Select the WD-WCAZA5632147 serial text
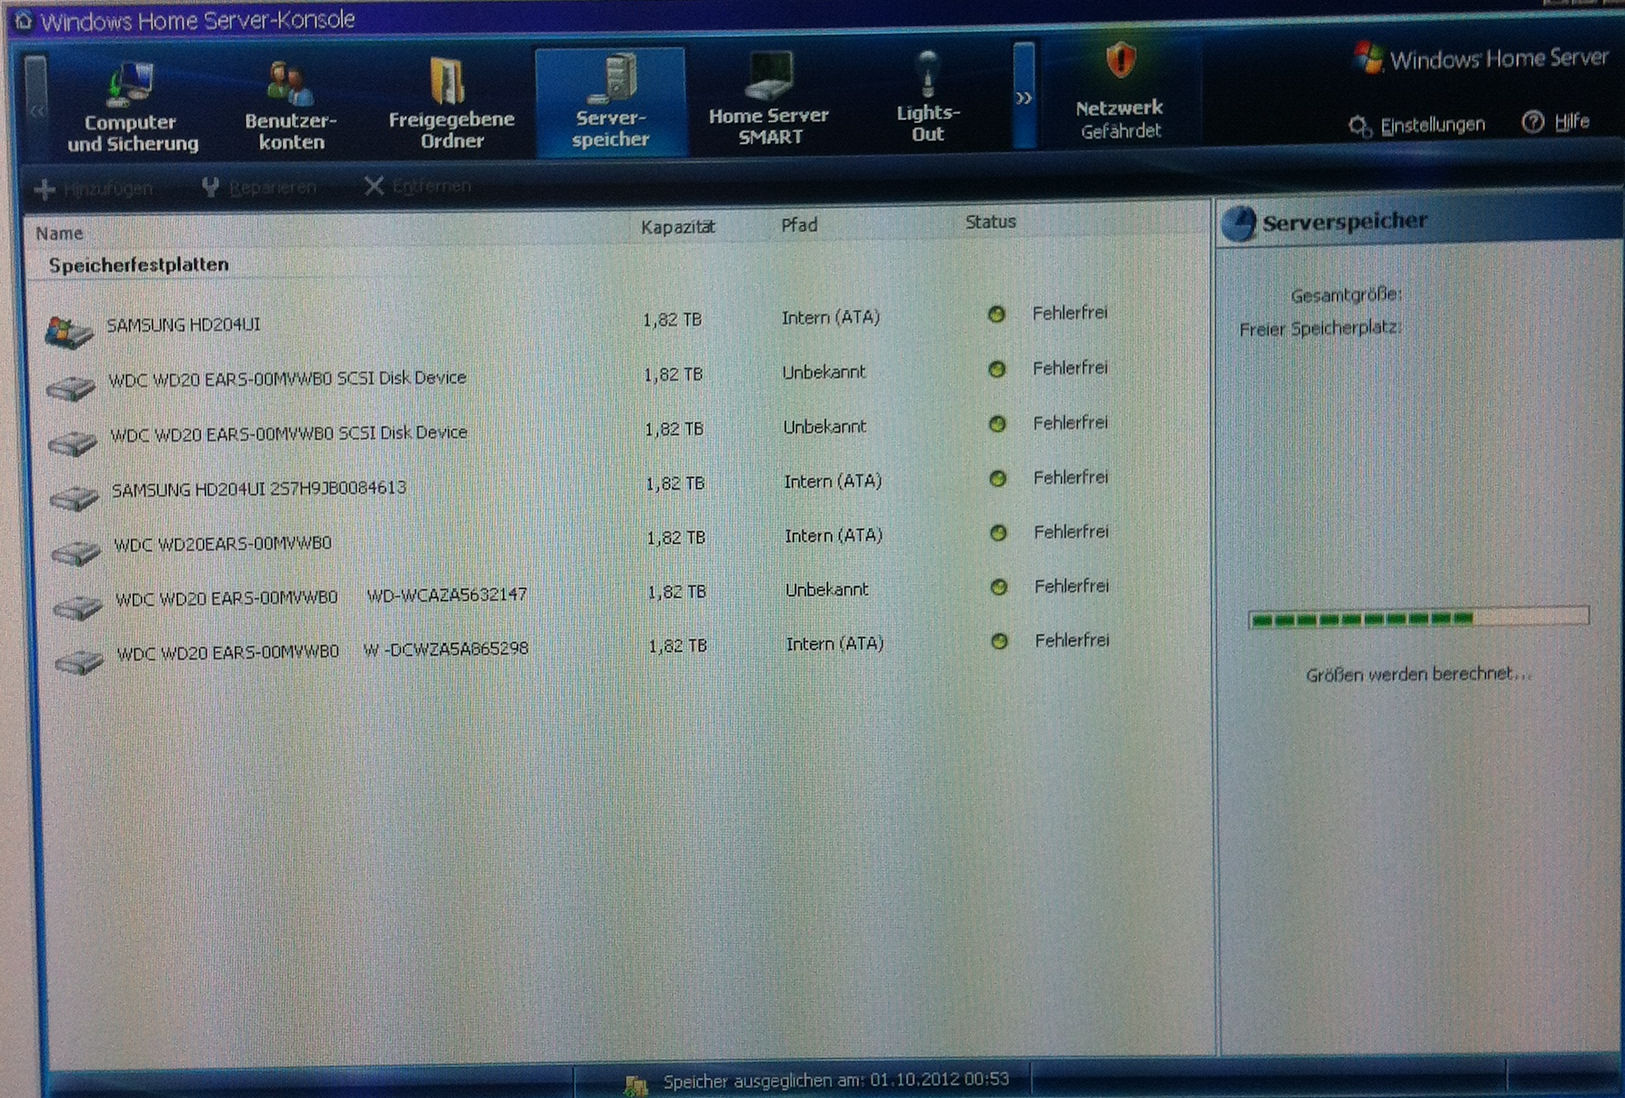The height and width of the screenshot is (1098, 1625). (447, 595)
